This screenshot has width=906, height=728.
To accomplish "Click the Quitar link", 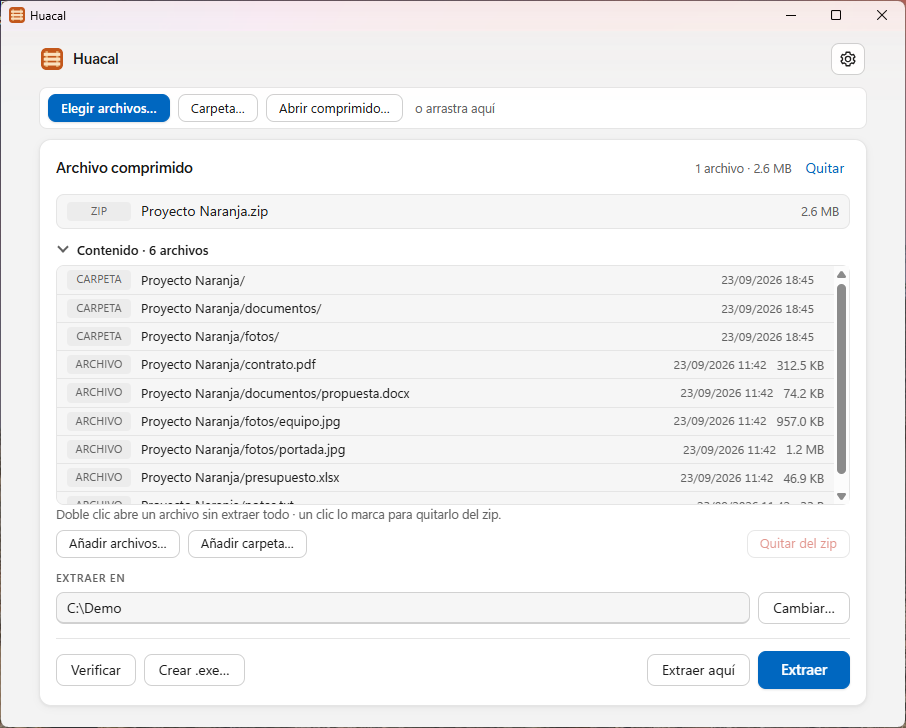I will [x=825, y=168].
